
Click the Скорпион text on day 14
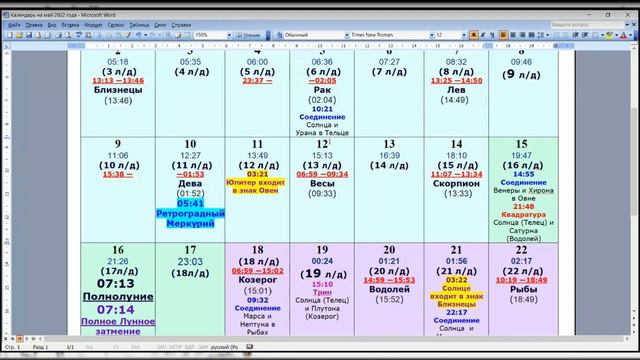(x=456, y=184)
